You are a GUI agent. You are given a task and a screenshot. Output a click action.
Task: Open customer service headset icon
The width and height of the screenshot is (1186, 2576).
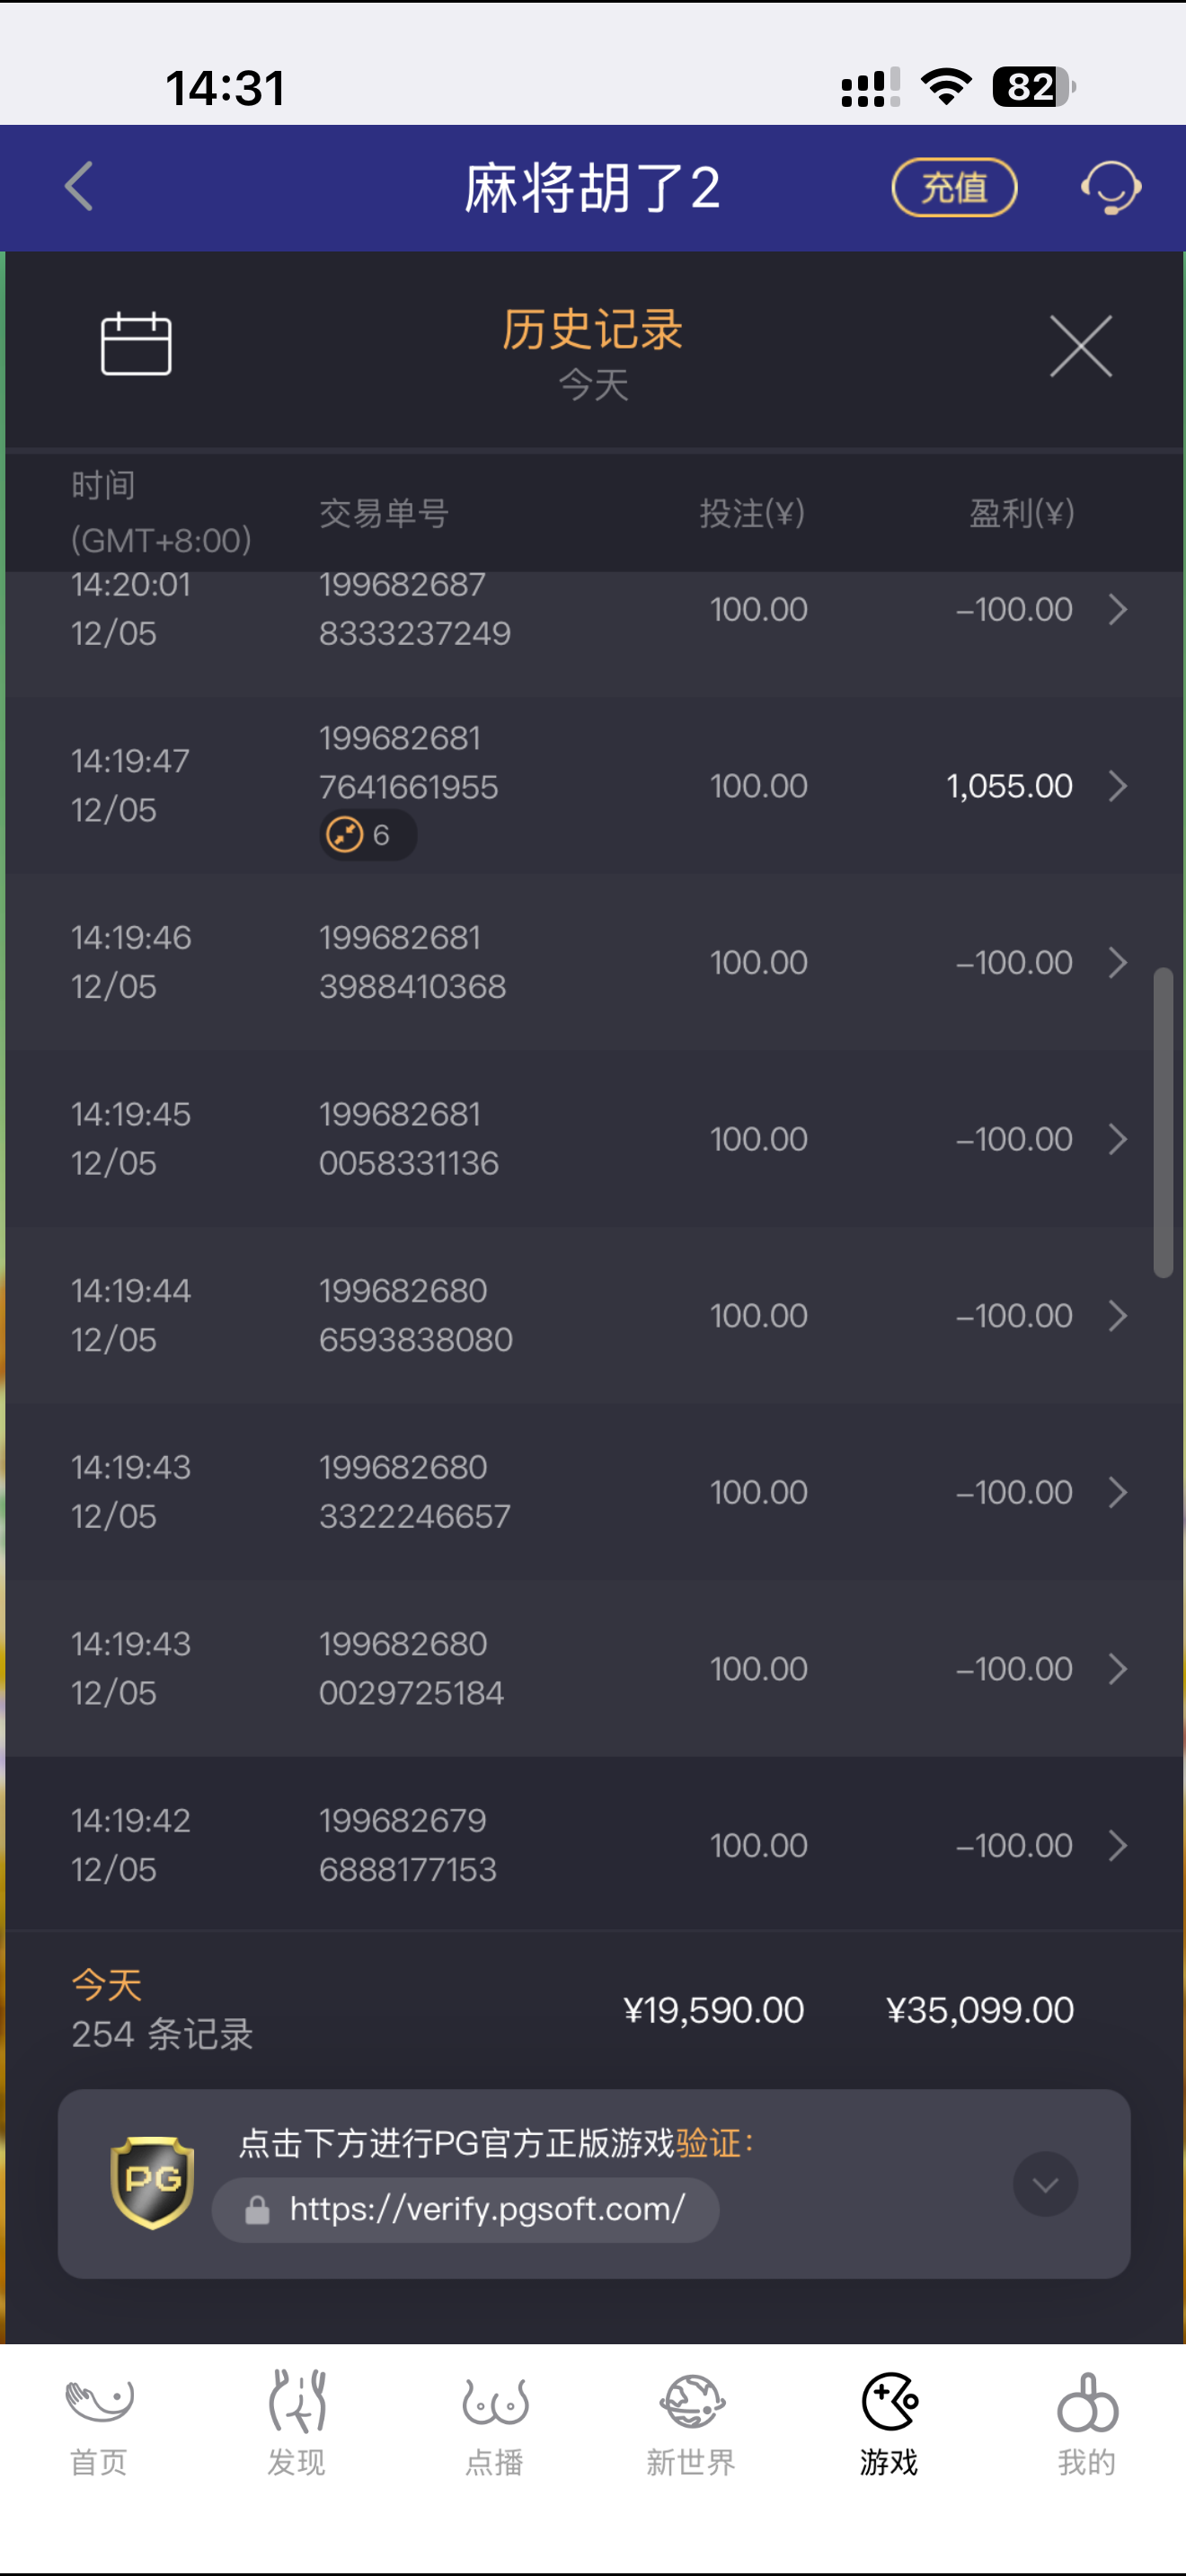(1110, 187)
